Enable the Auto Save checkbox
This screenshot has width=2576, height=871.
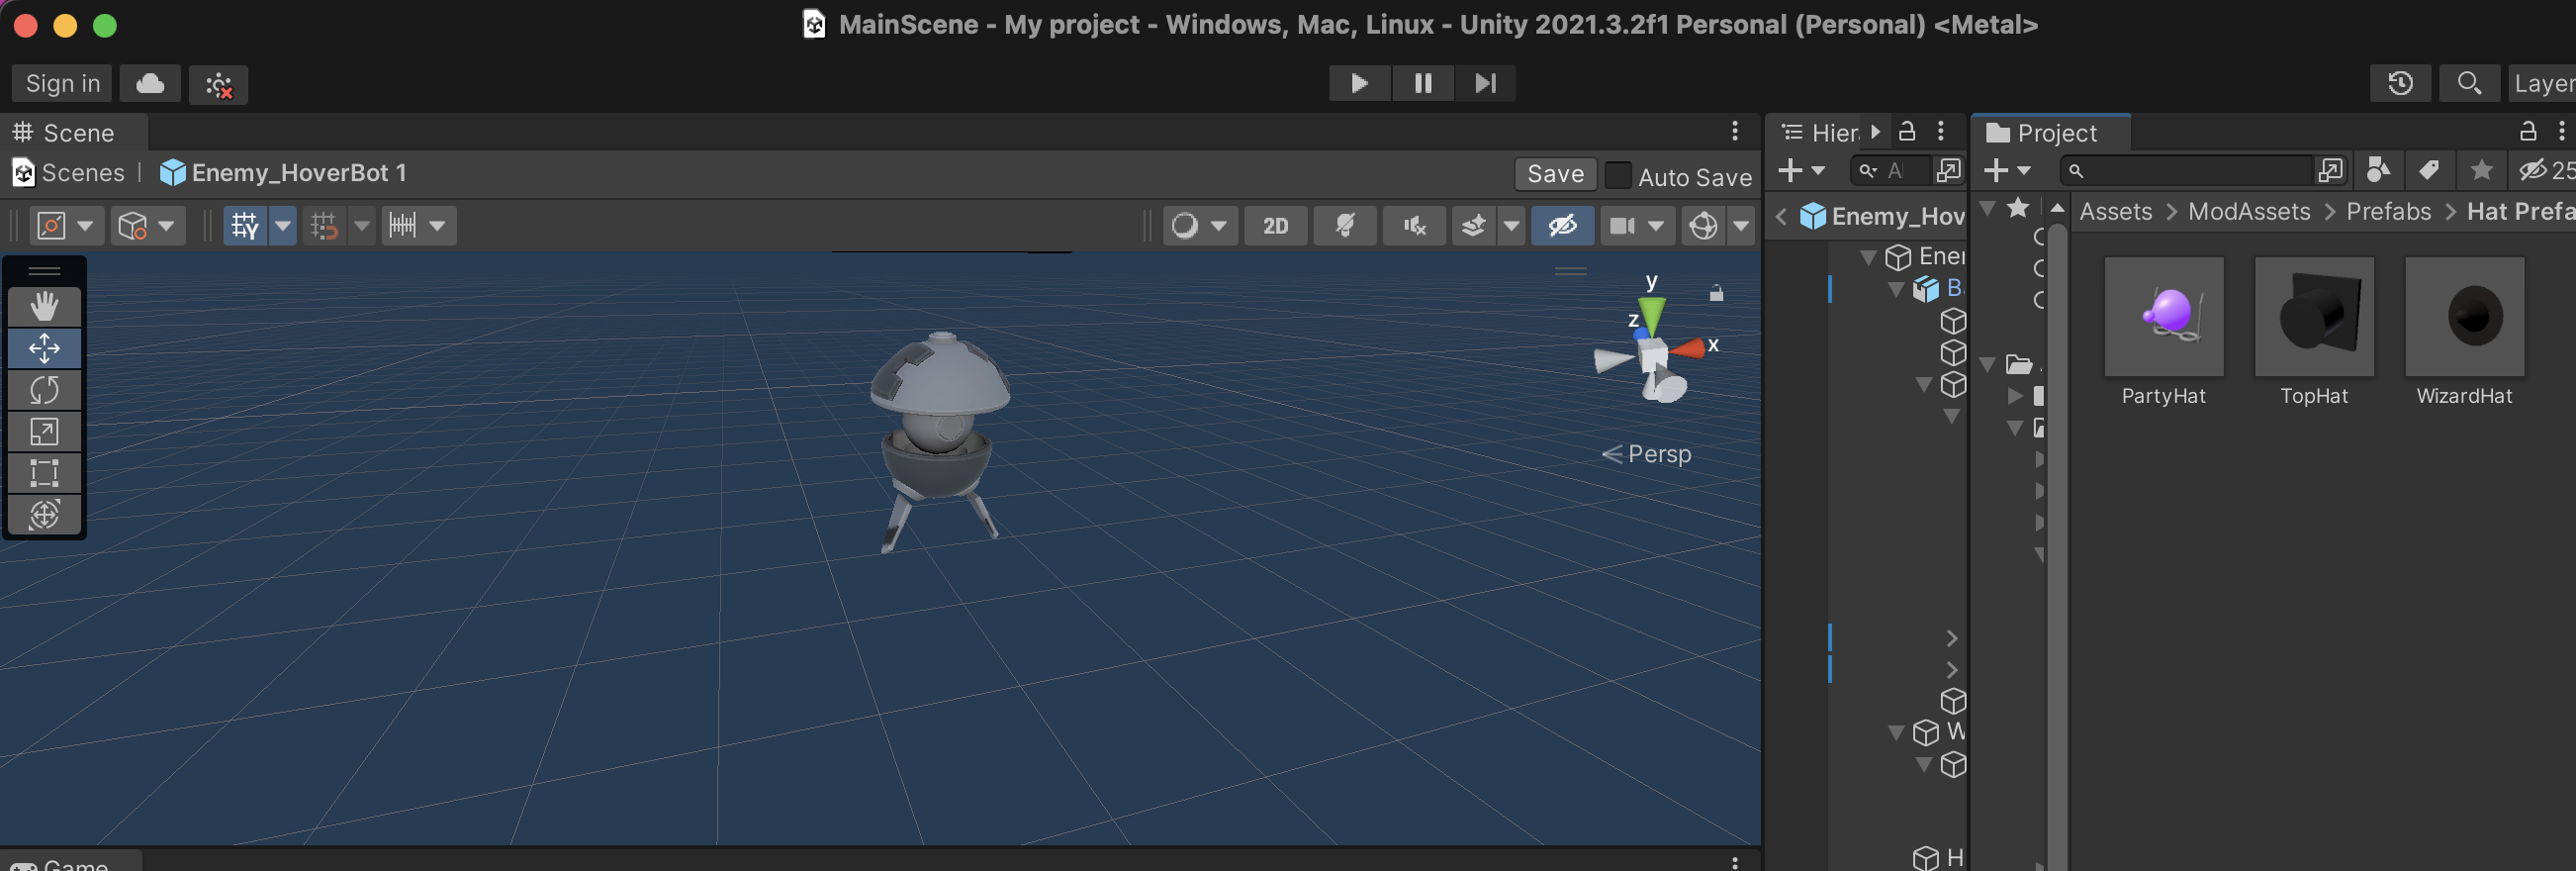click(1617, 176)
